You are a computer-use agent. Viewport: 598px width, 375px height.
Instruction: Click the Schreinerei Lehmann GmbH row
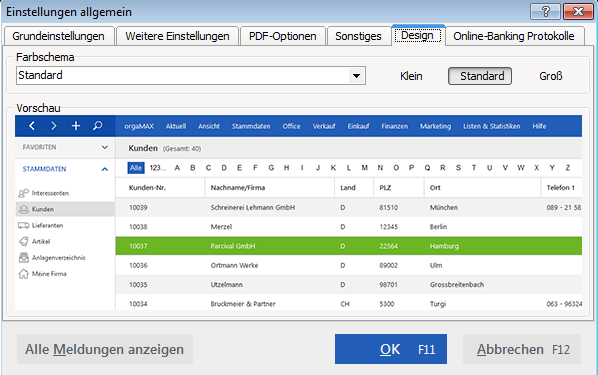tap(349, 208)
